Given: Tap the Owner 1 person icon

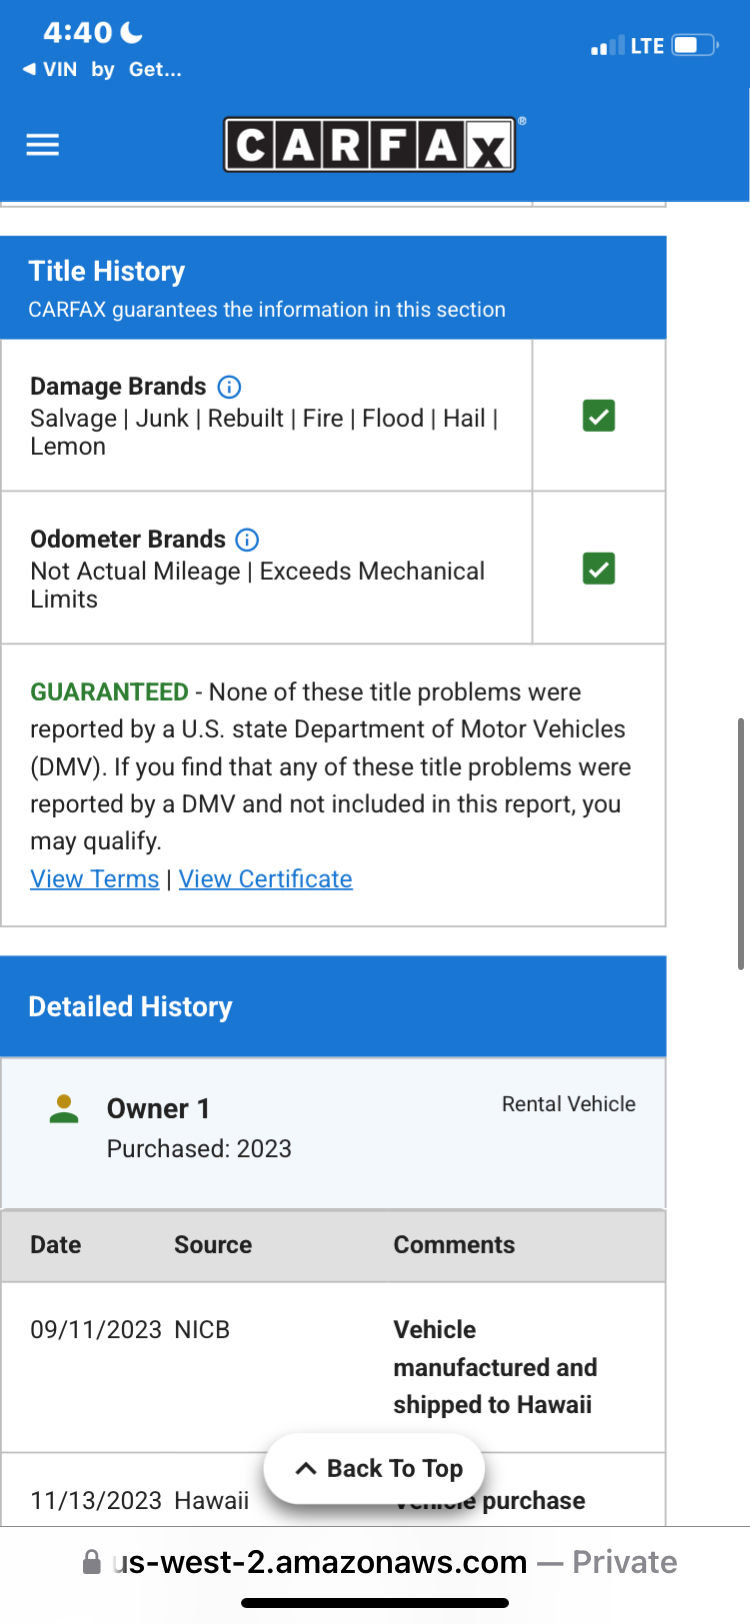Looking at the screenshot, I should (x=64, y=1109).
